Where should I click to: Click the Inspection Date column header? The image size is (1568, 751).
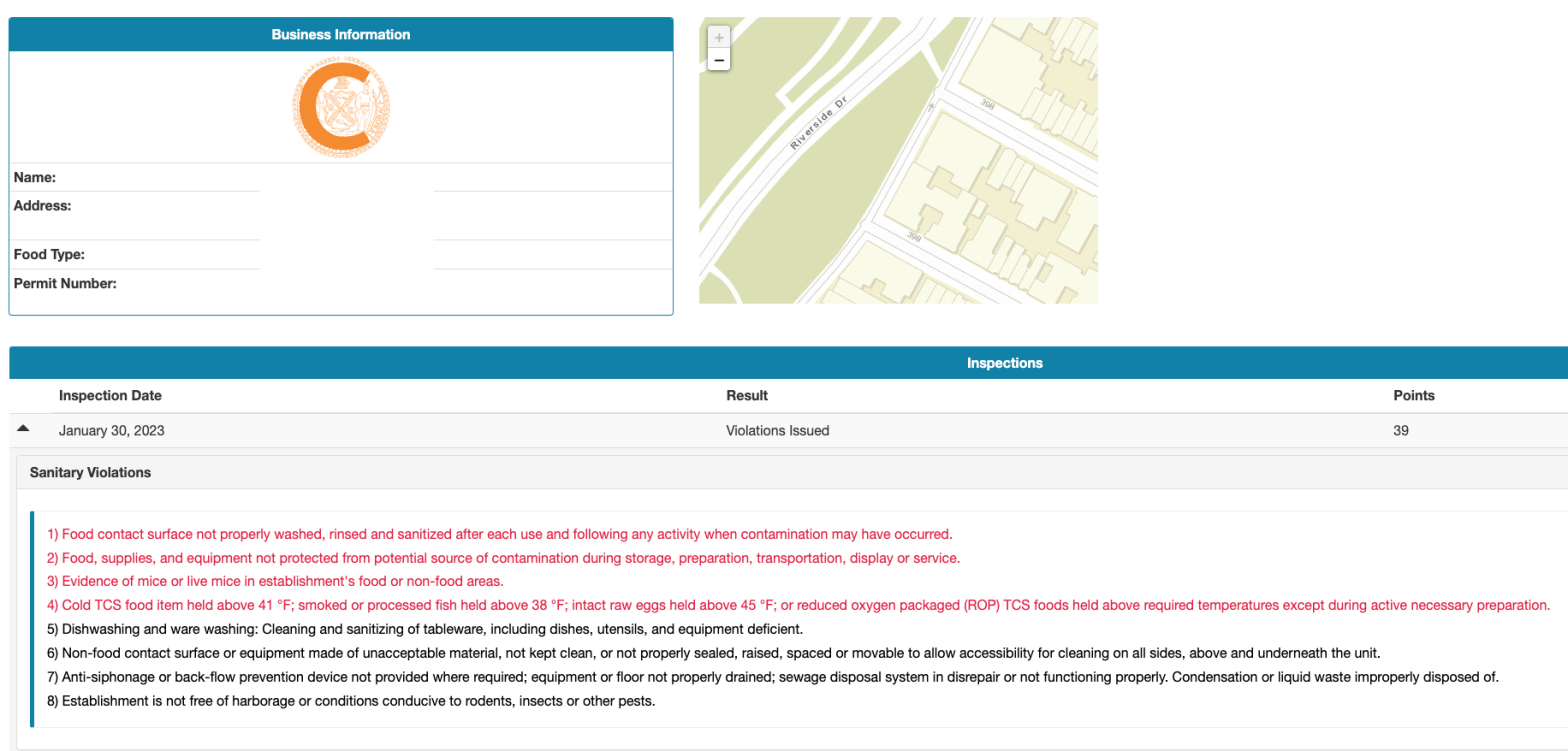tap(110, 396)
